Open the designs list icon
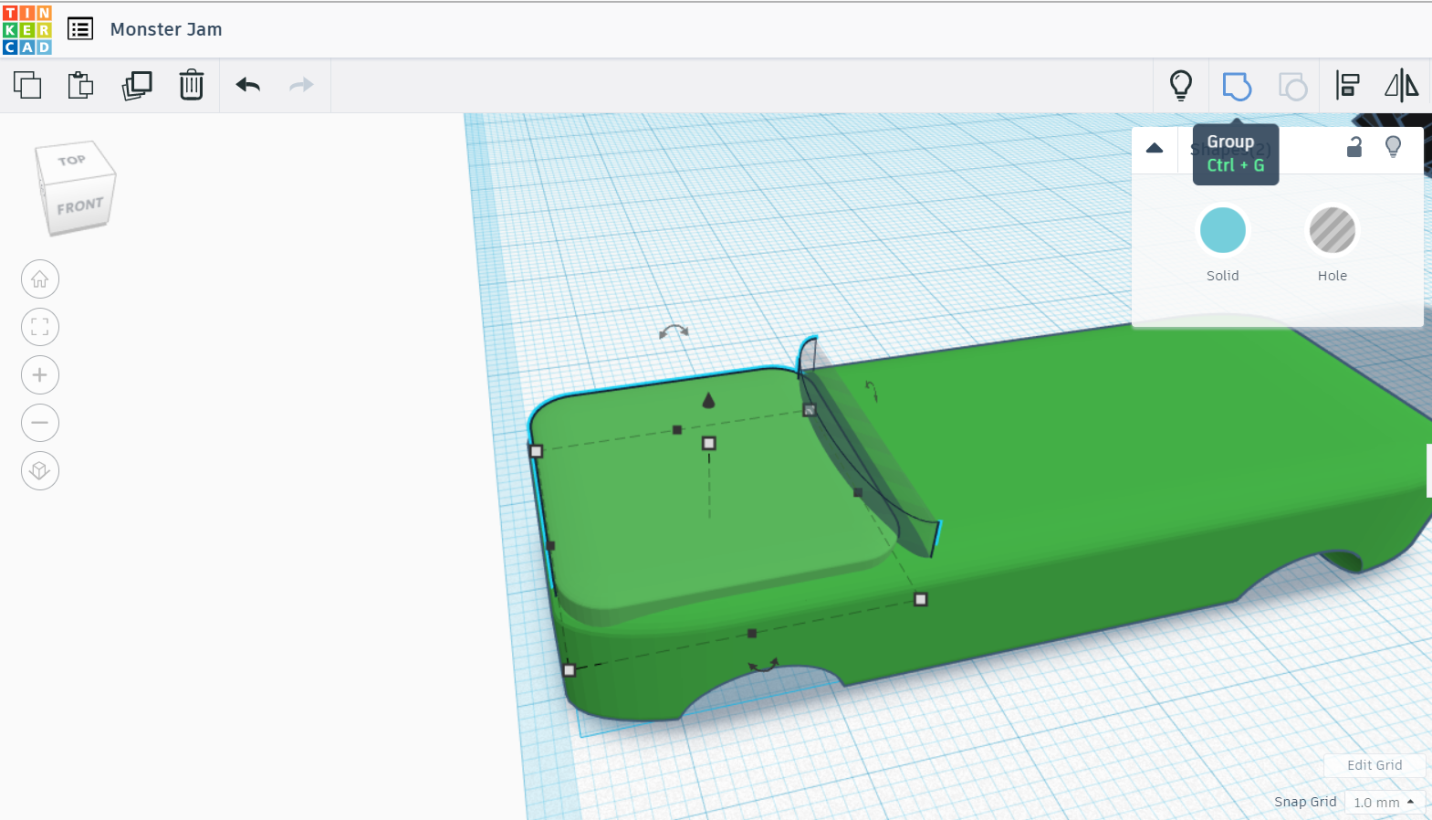 (x=80, y=29)
